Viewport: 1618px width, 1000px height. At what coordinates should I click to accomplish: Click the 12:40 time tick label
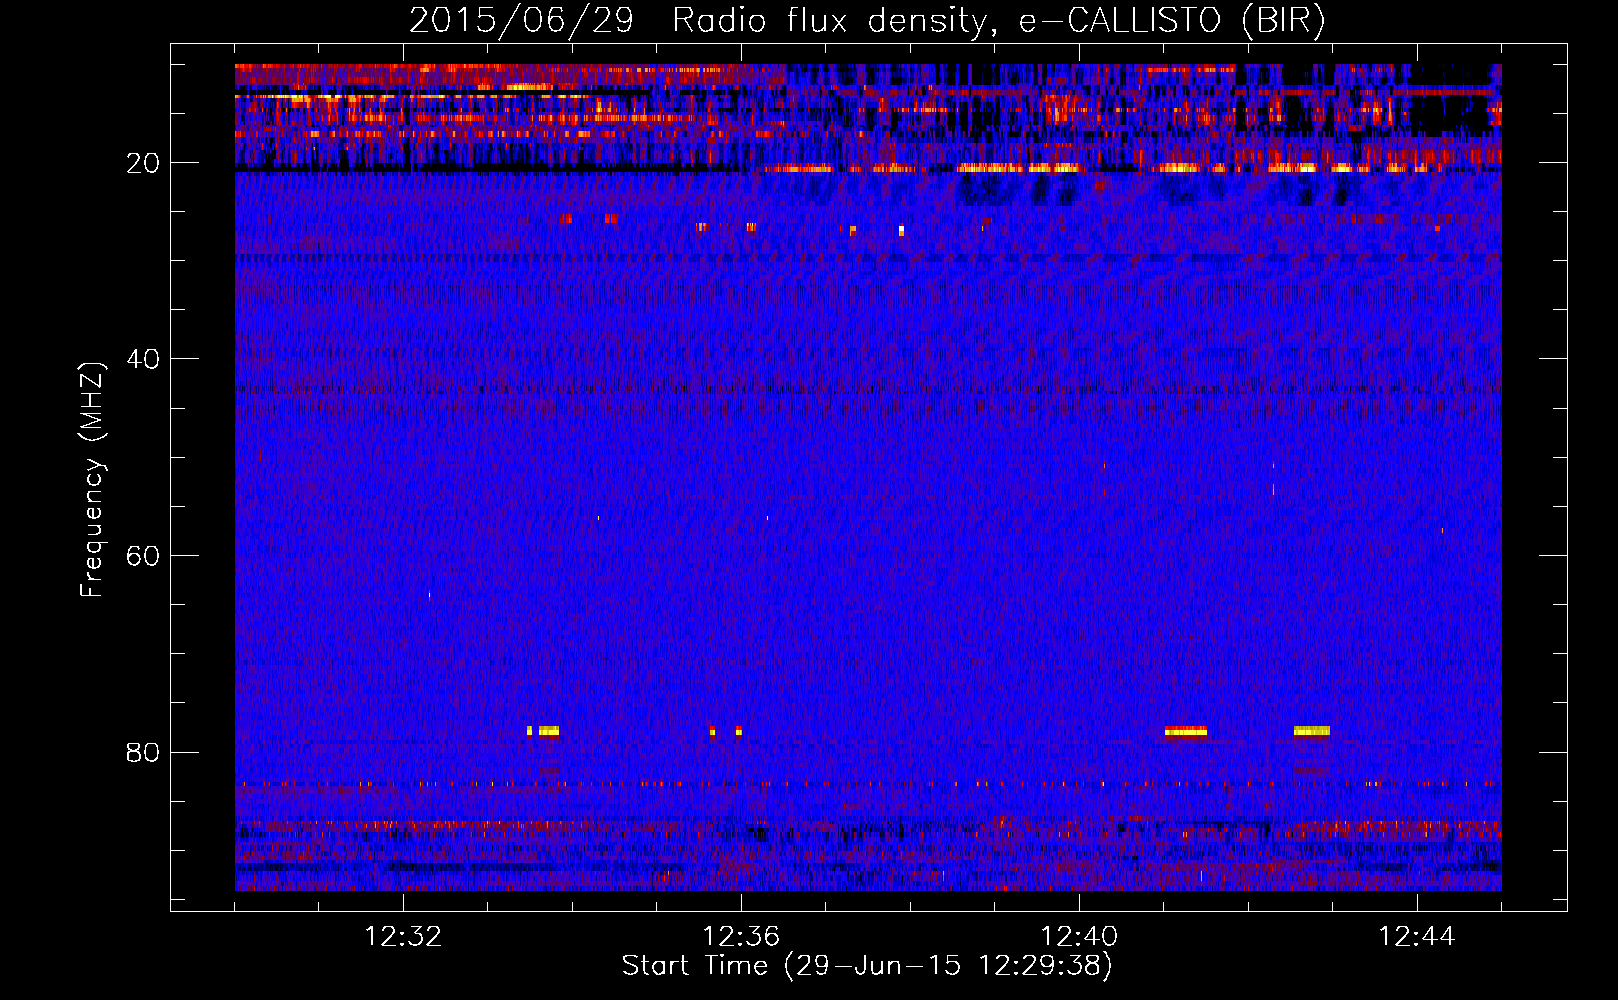point(1079,937)
